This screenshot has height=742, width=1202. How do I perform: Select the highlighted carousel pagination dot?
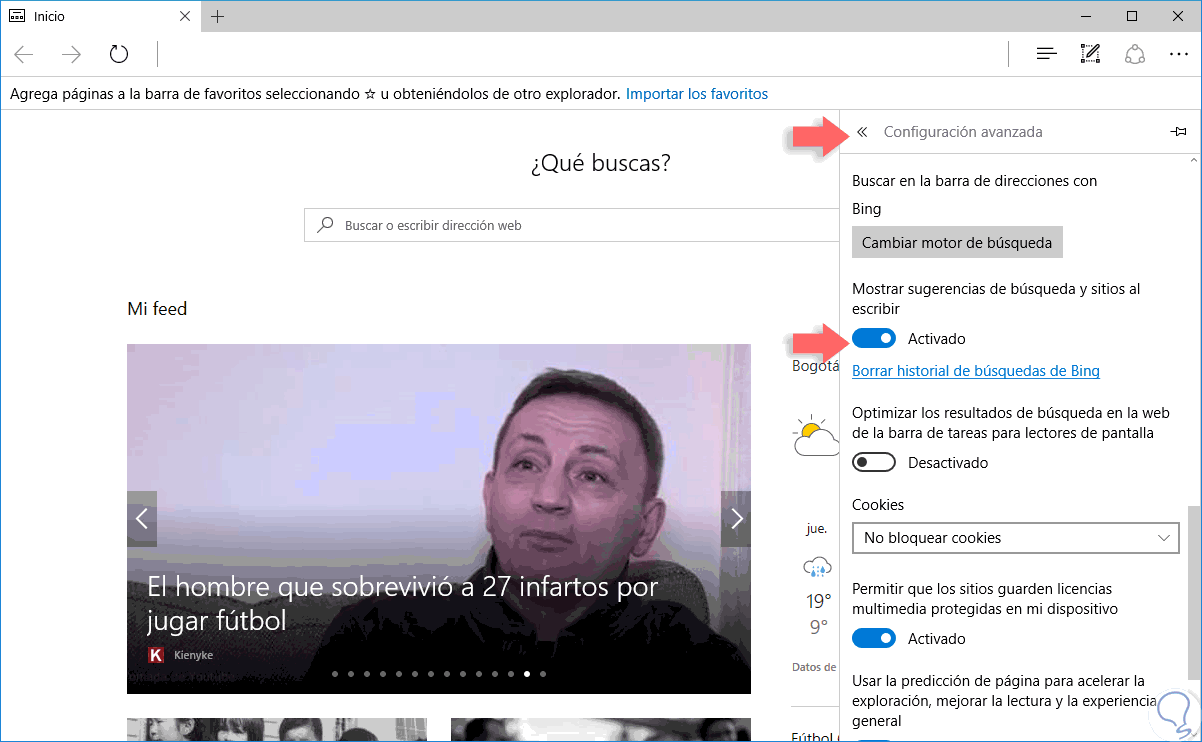click(527, 674)
